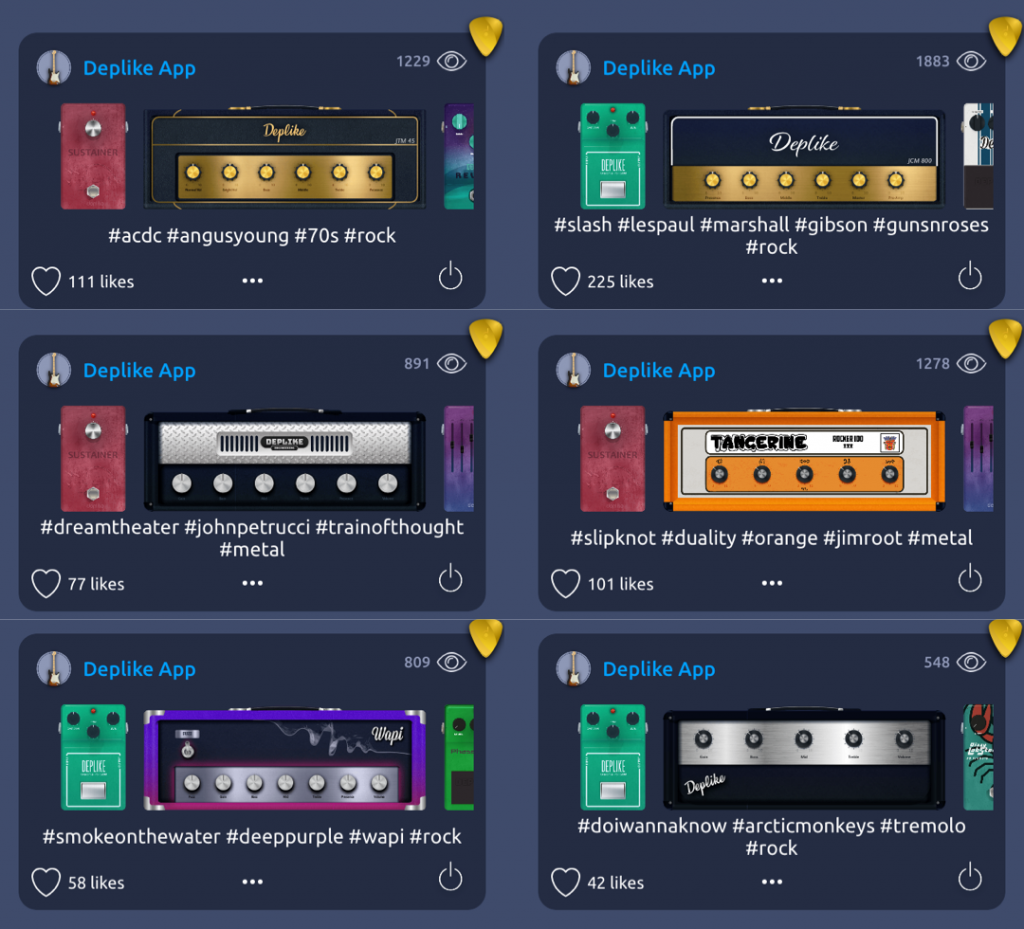
Task: Open Deplike App profile on #slipknot card
Action: coord(659,370)
